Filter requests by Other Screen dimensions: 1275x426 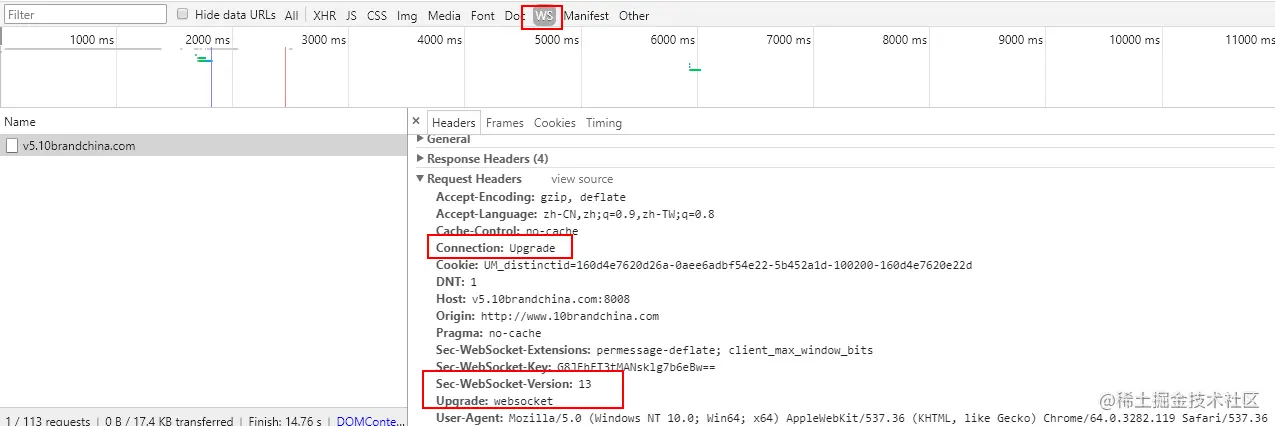coord(634,15)
